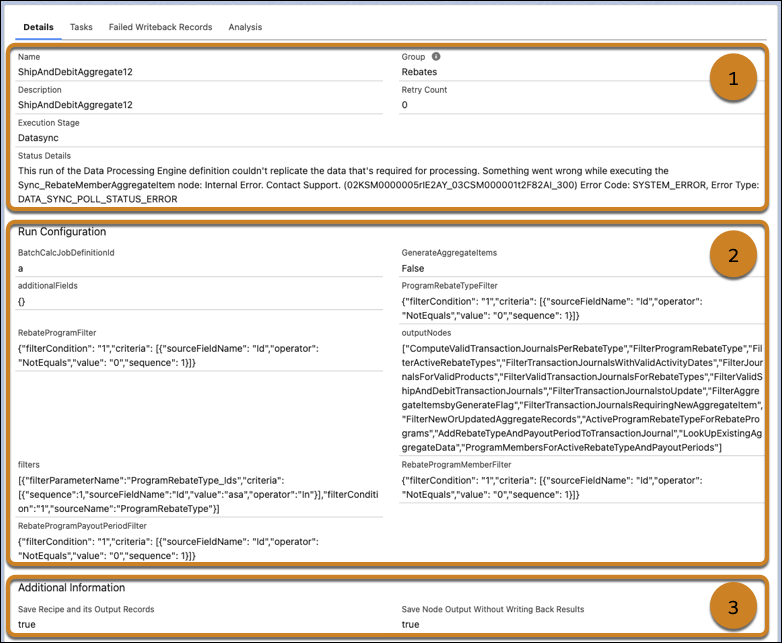Screen dimensions: 782x643
Task: Click the RebateProgramMemberFilter JSON value
Action: point(552,487)
